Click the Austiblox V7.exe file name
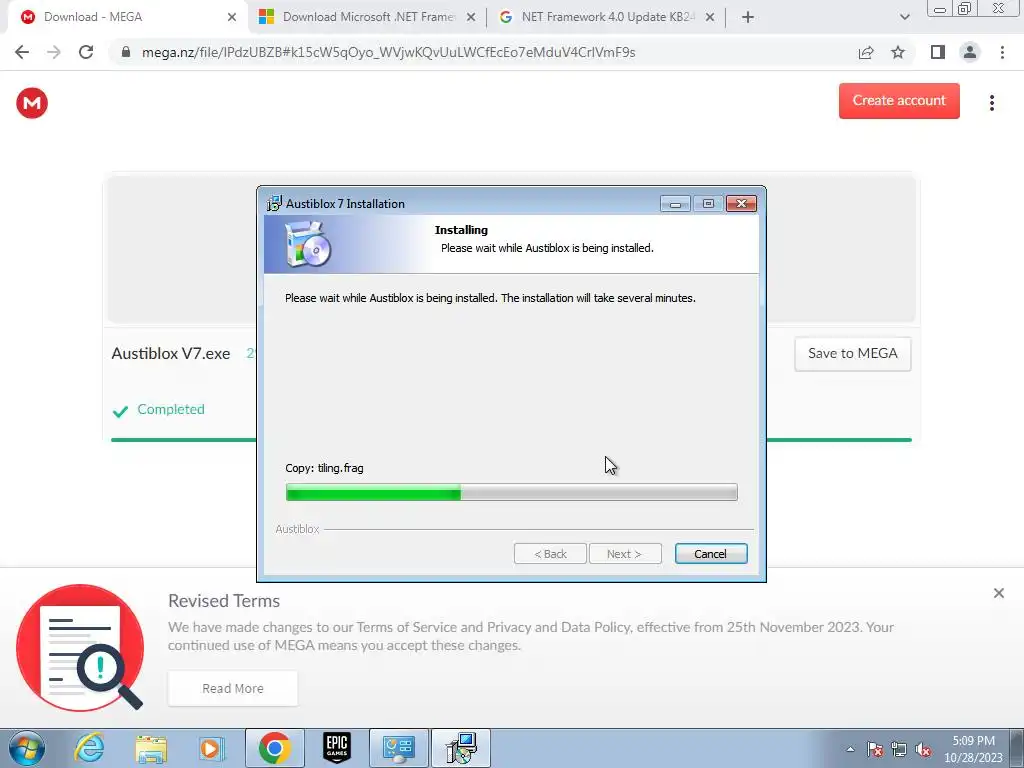This screenshot has width=1024, height=768. tap(170, 353)
